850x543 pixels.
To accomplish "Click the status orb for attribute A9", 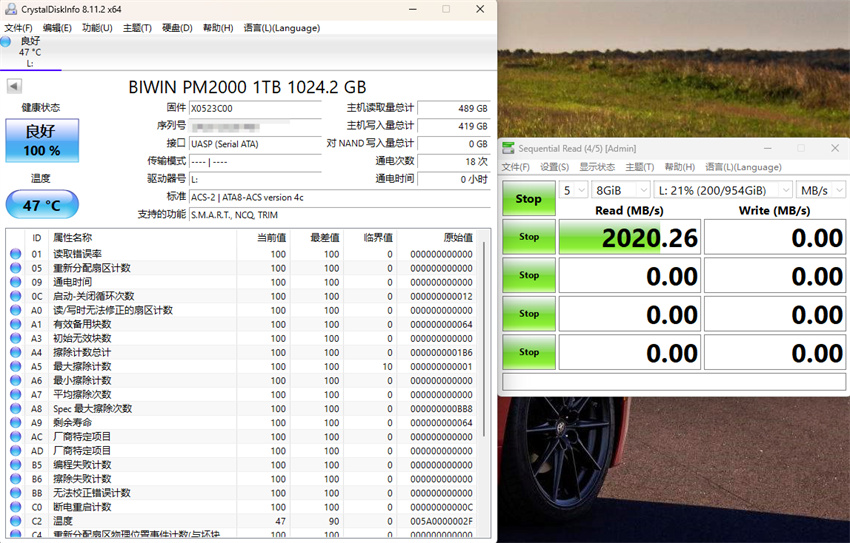I will tap(16, 423).
